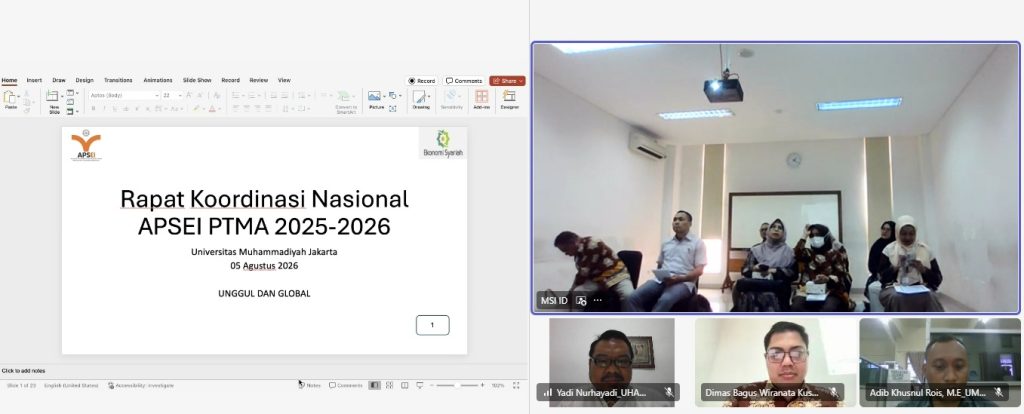Open the font name combo box

[x=125, y=95]
